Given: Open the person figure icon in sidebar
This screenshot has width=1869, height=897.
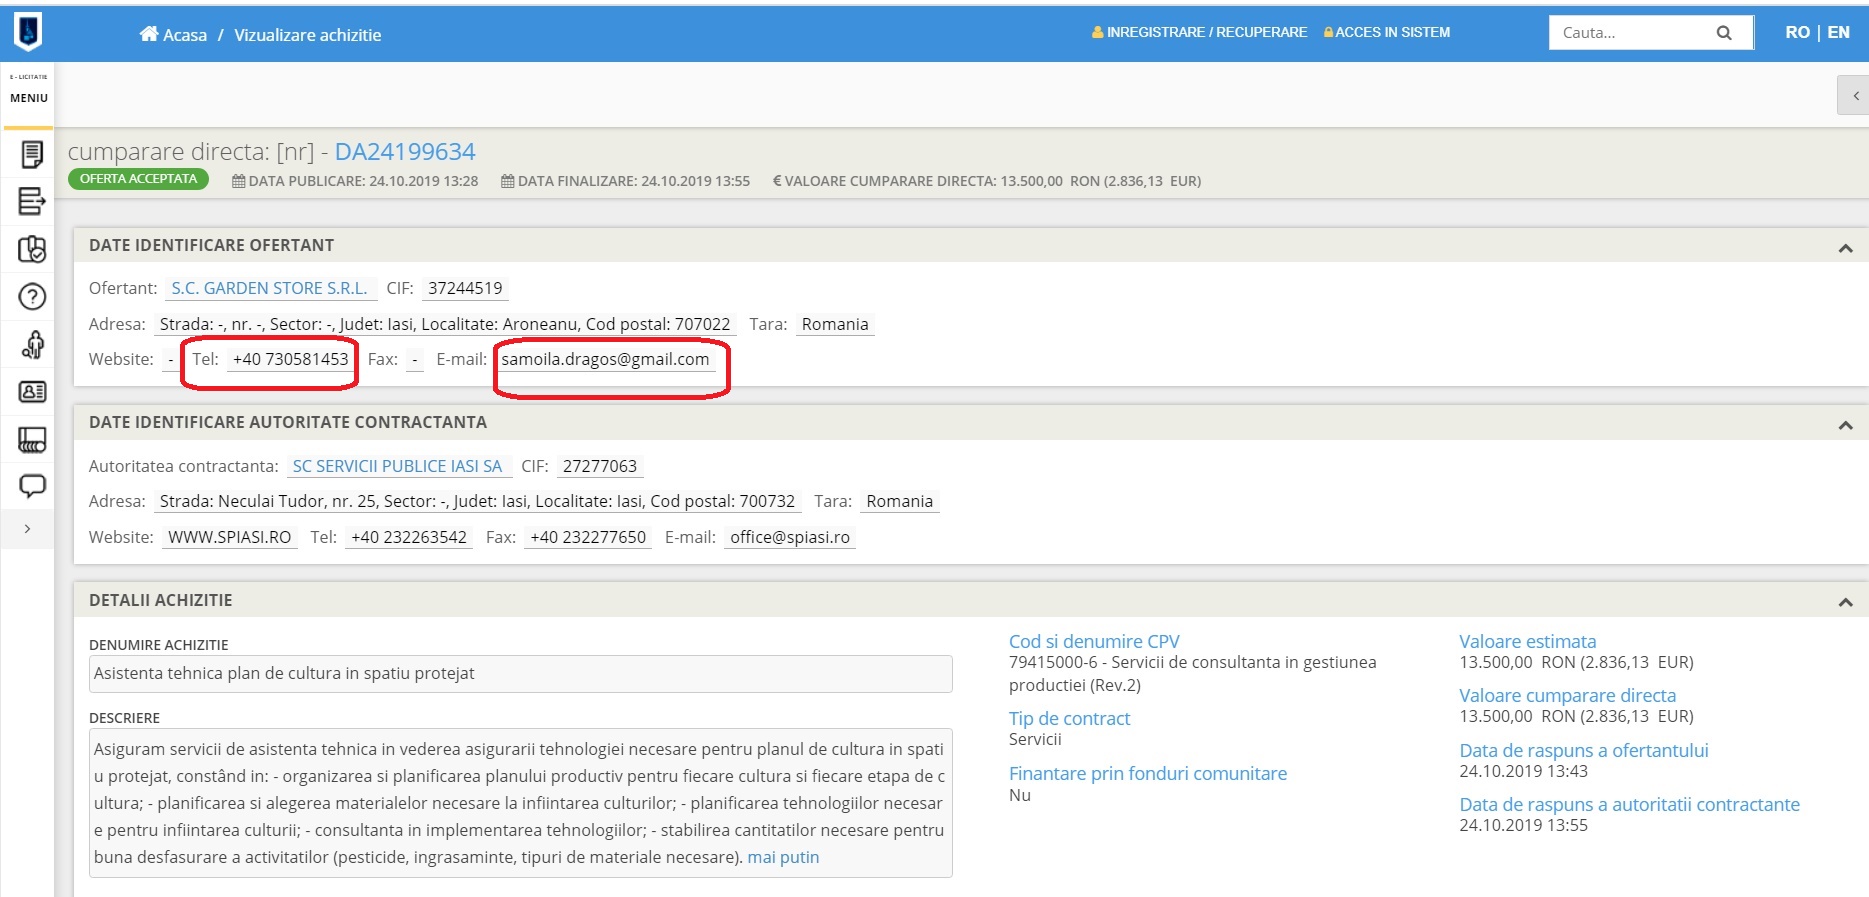Looking at the screenshot, I should click(x=33, y=345).
